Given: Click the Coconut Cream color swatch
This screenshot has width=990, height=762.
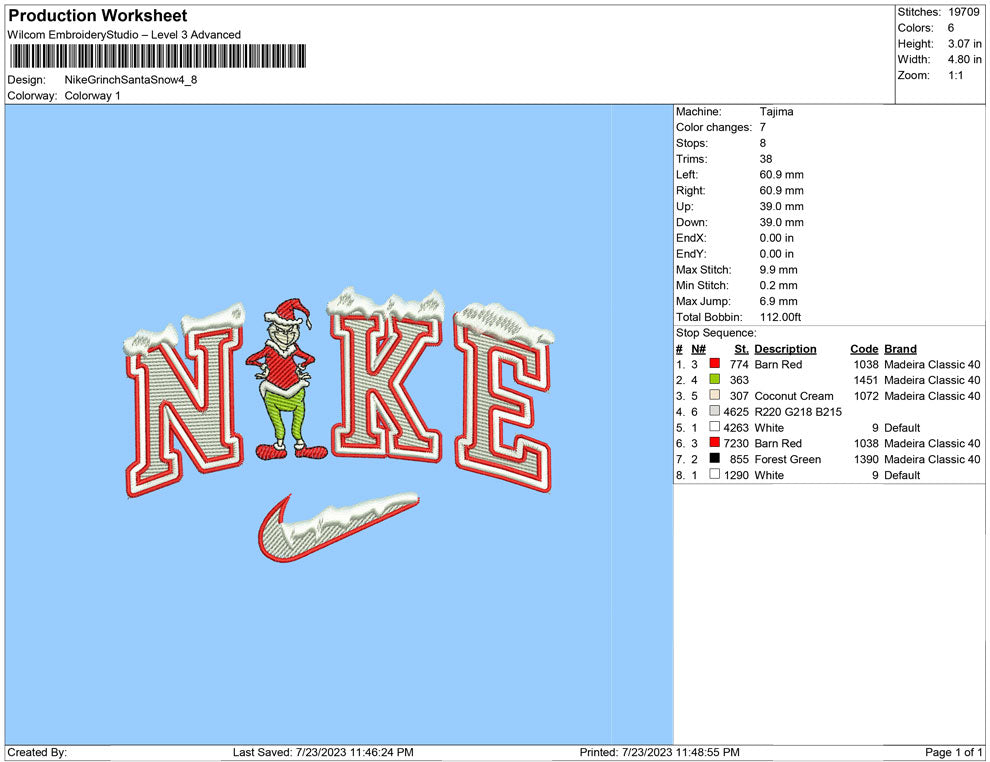Looking at the screenshot, I should tap(714, 396).
